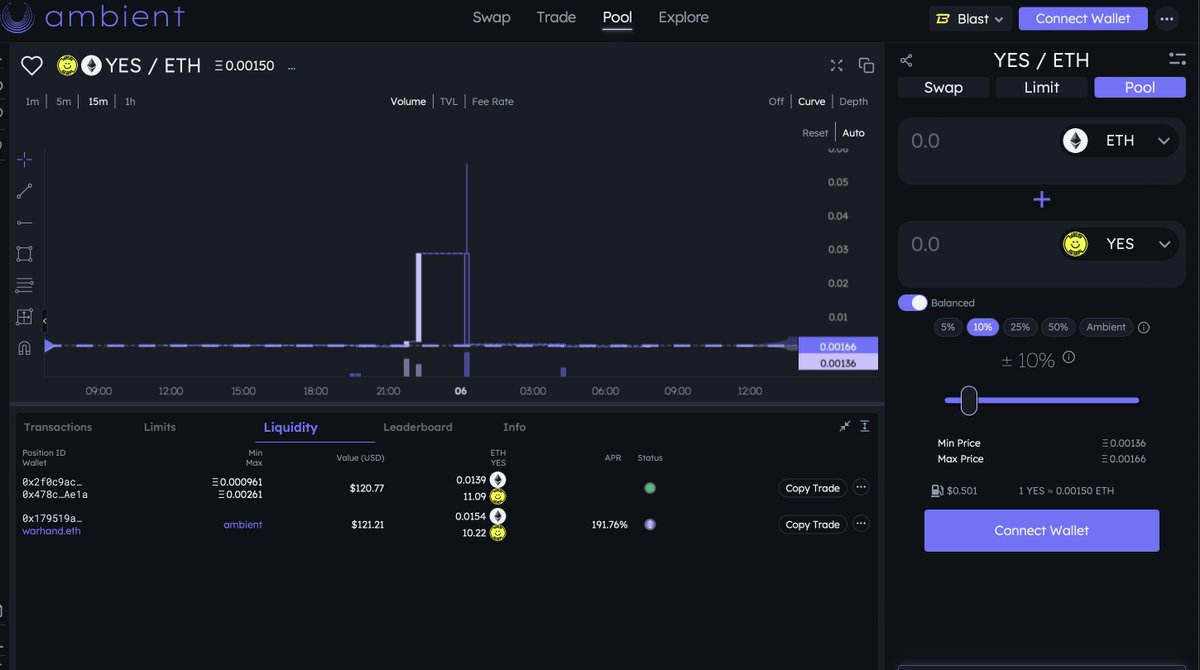
Task: Select 15m chart timeframe
Action: pos(98,102)
